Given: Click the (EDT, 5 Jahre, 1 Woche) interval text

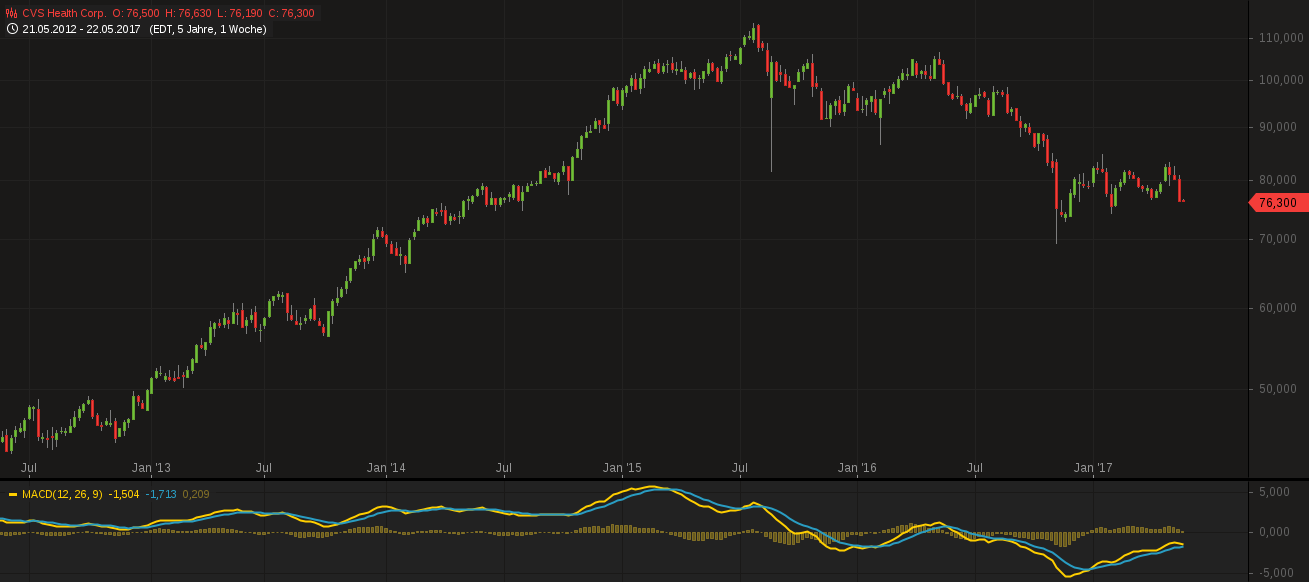Looking at the screenshot, I should pos(208,29).
